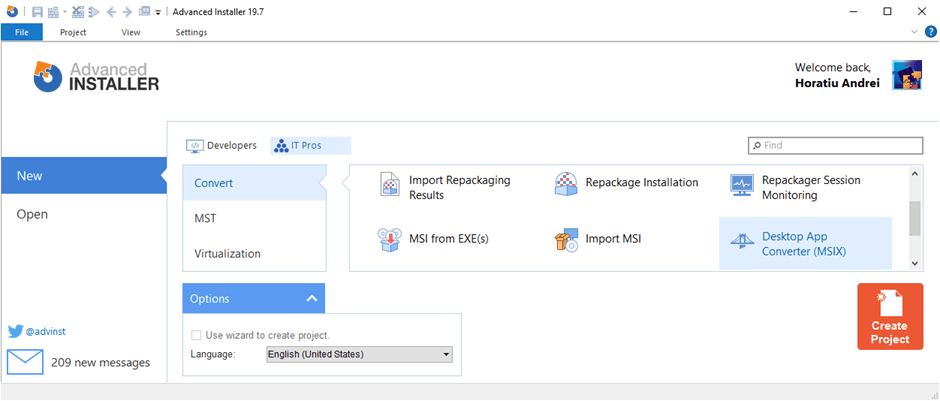Click the Twitter bird icon
Screen dimensions: 940x401
(x=15, y=331)
